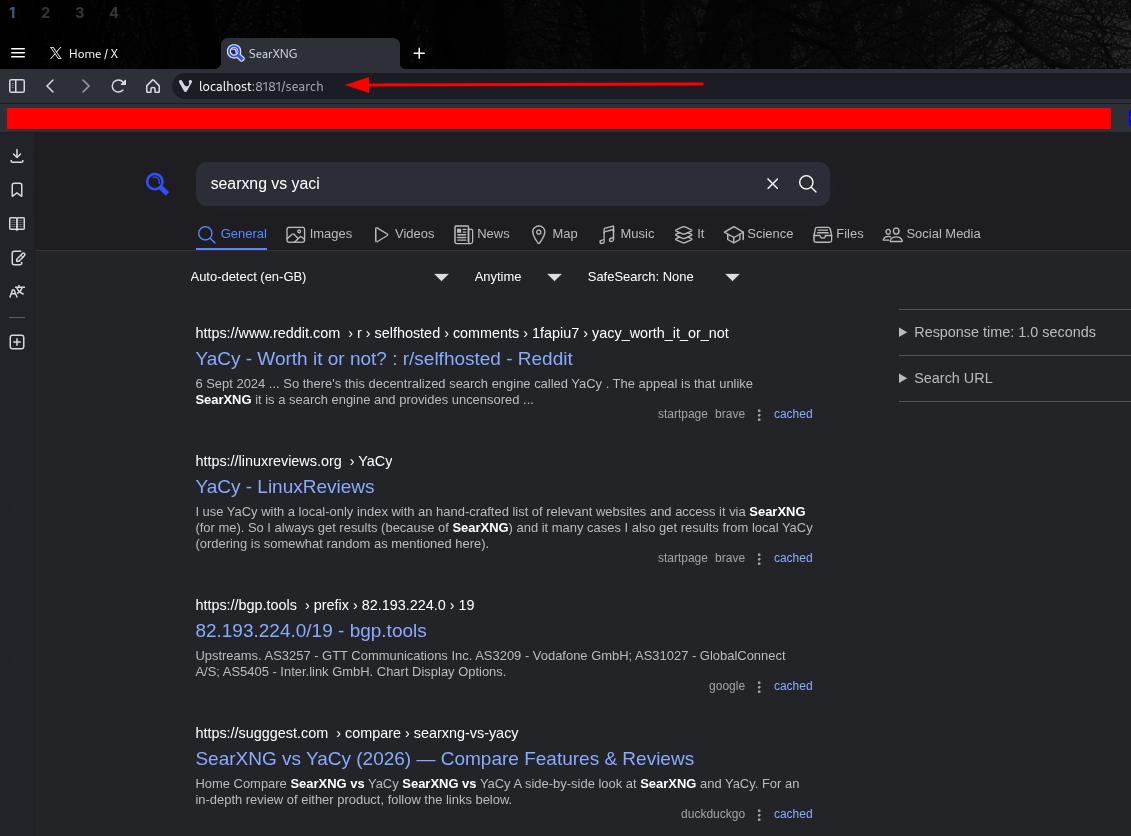Reload the SearXNG page
This screenshot has height=836, width=1131.
119,87
